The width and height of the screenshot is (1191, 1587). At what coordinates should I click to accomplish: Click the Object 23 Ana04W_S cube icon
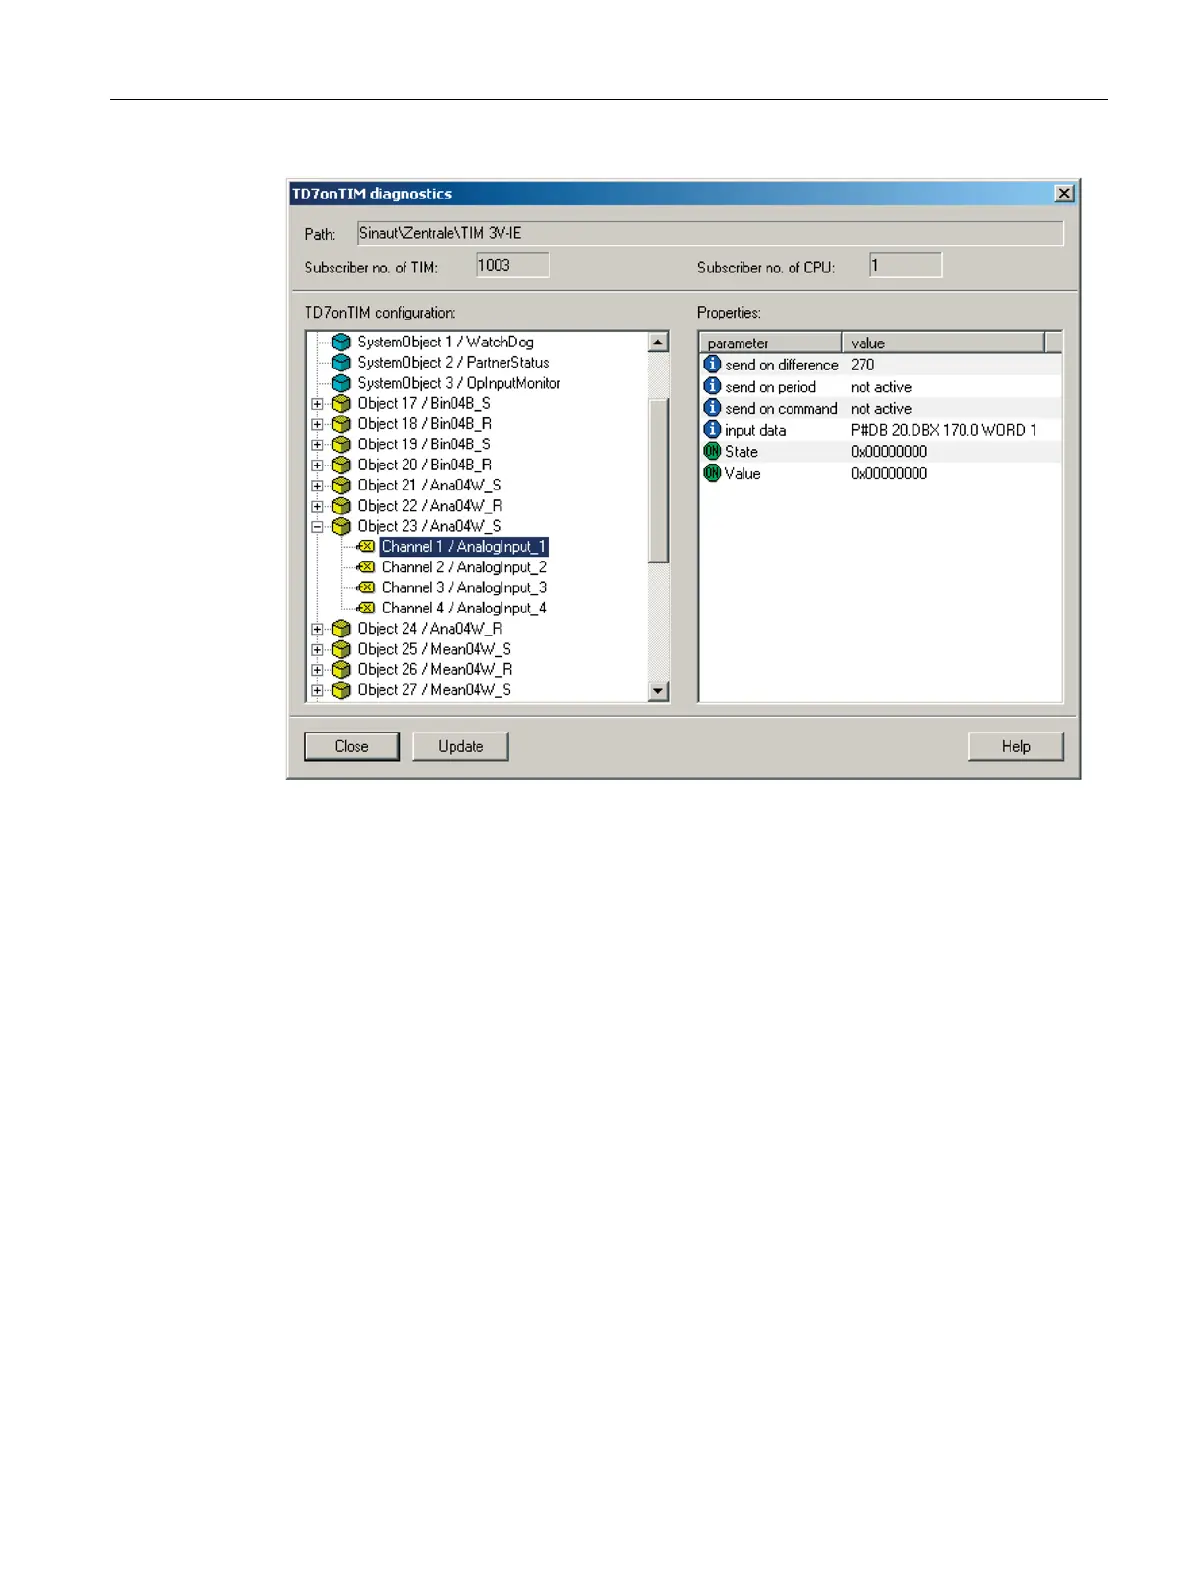pyautogui.click(x=341, y=526)
